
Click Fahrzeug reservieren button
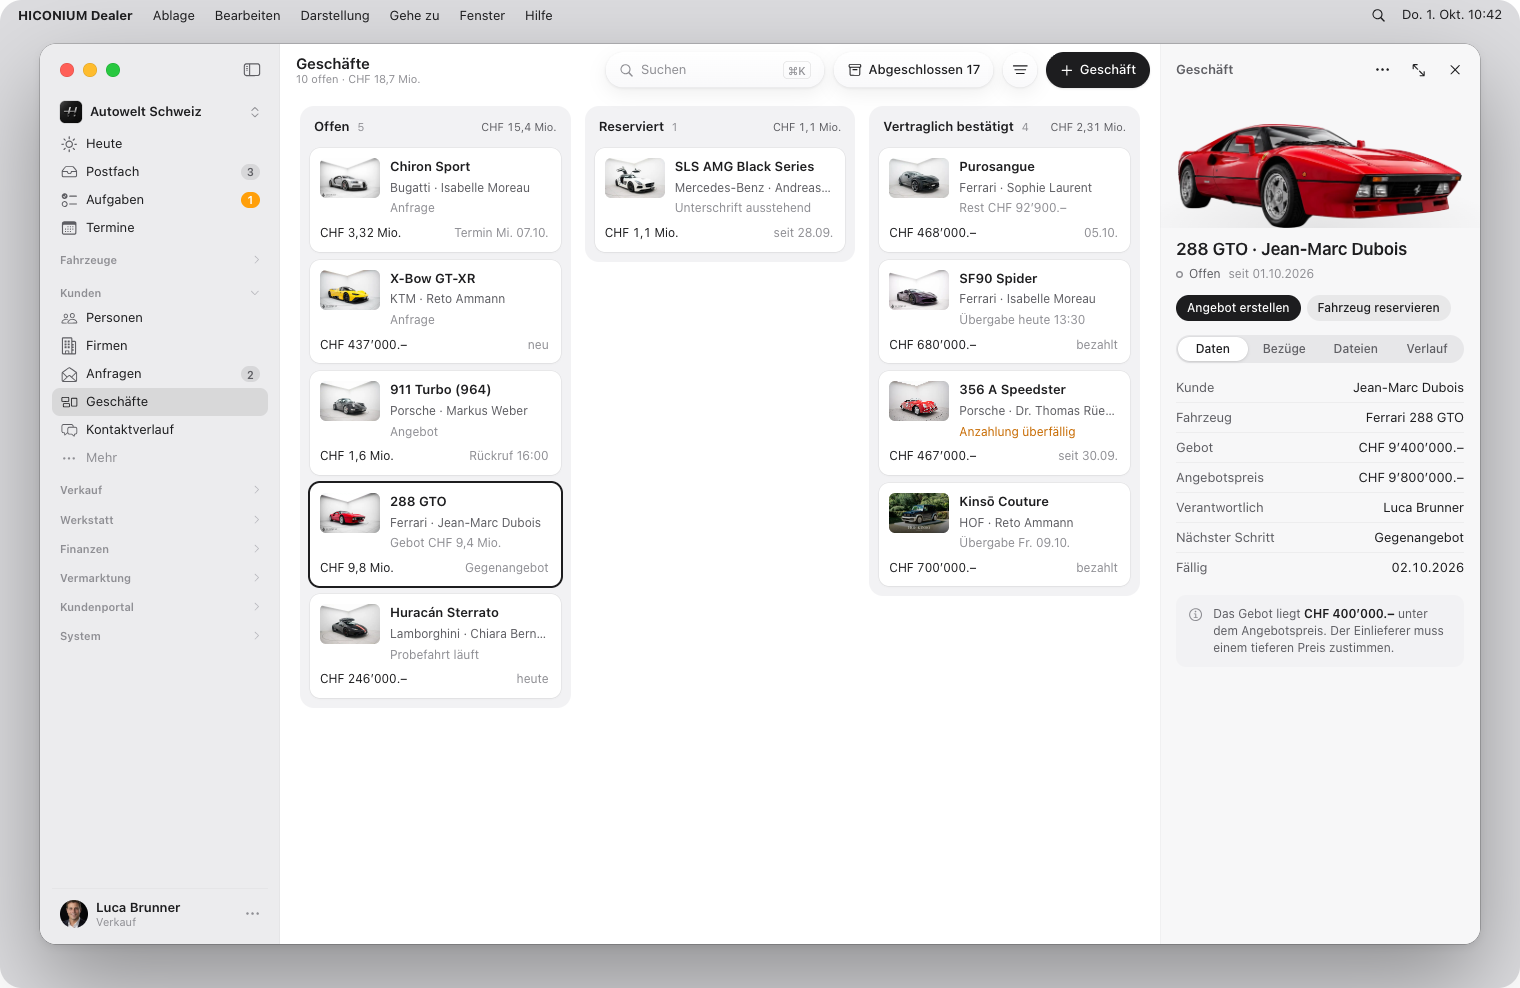click(x=1378, y=308)
